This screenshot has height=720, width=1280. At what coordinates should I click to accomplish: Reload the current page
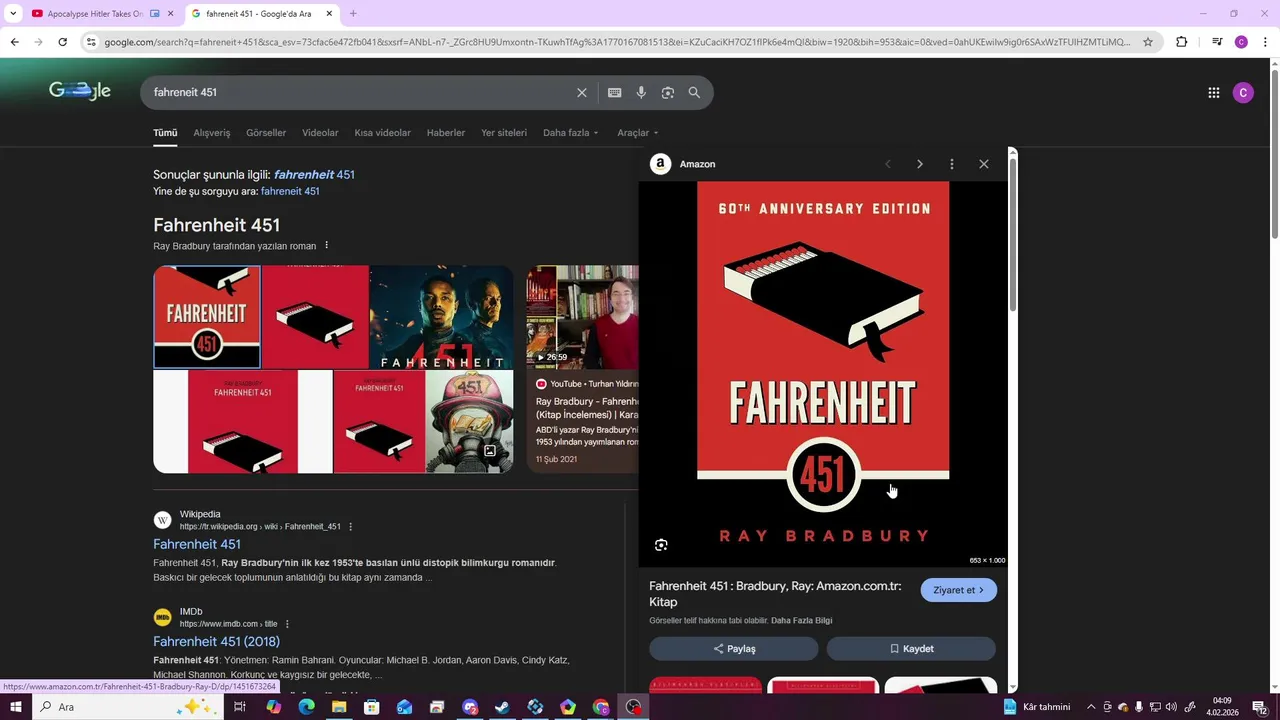click(62, 42)
